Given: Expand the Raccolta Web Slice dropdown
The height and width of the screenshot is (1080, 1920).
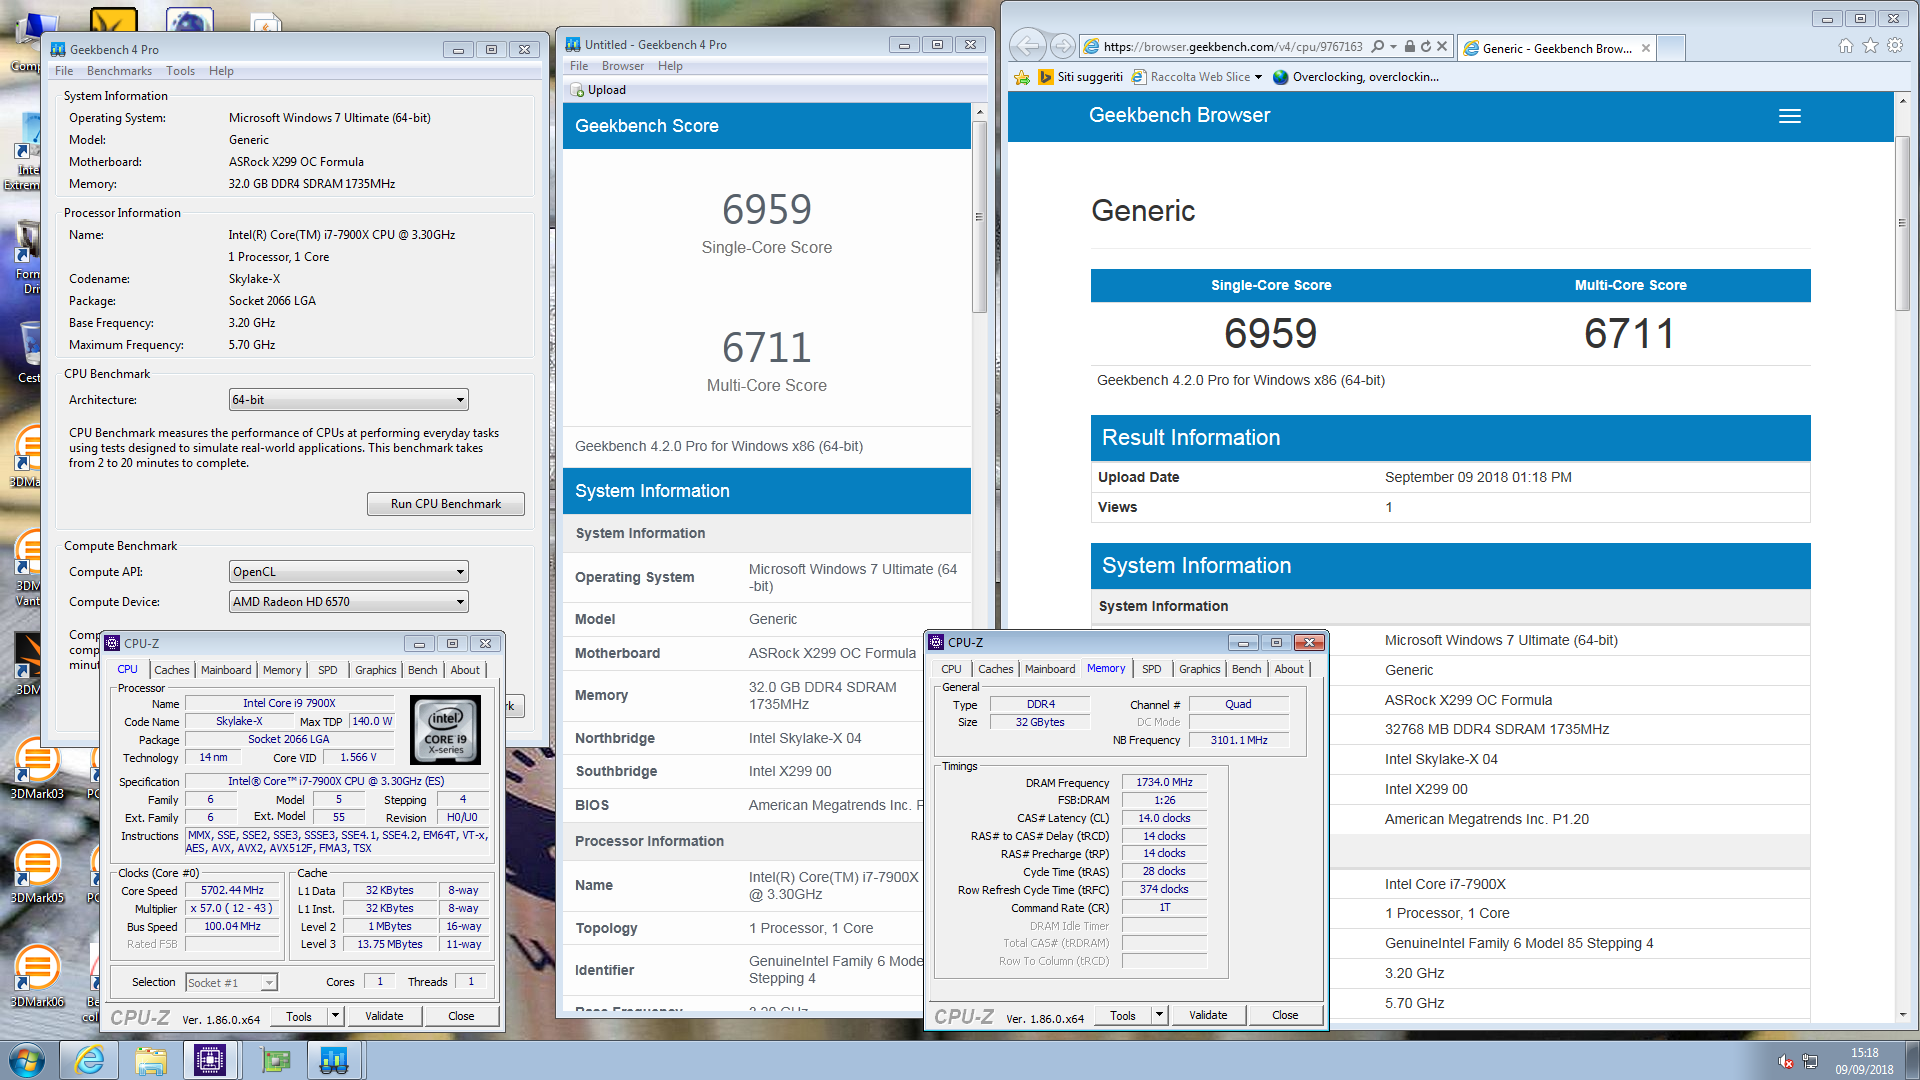Looking at the screenshot, I should pyautogui.click(x=1259, y=77).
